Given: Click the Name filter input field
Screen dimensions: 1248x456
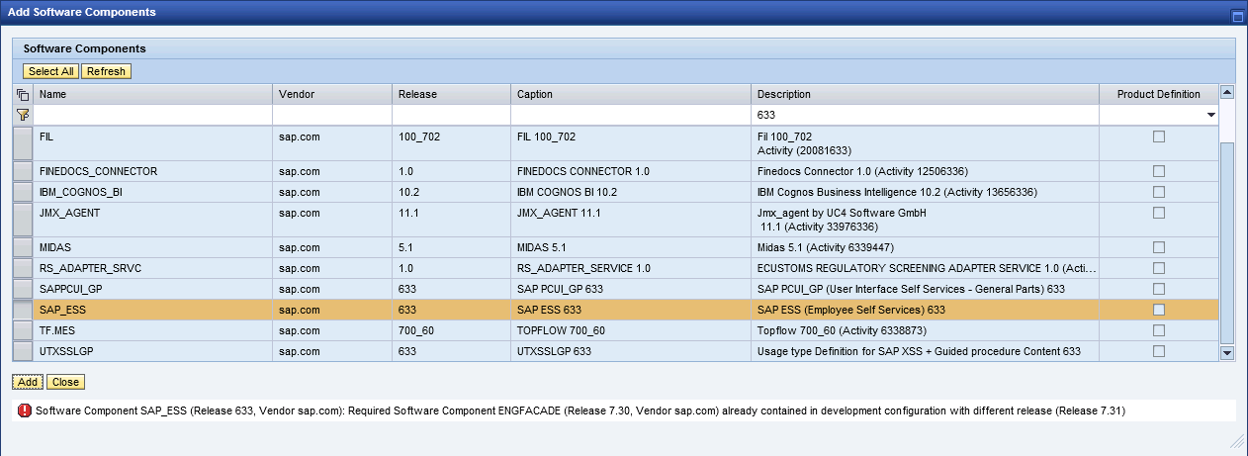Looking at the screenshot, I should tap(153, 115).
